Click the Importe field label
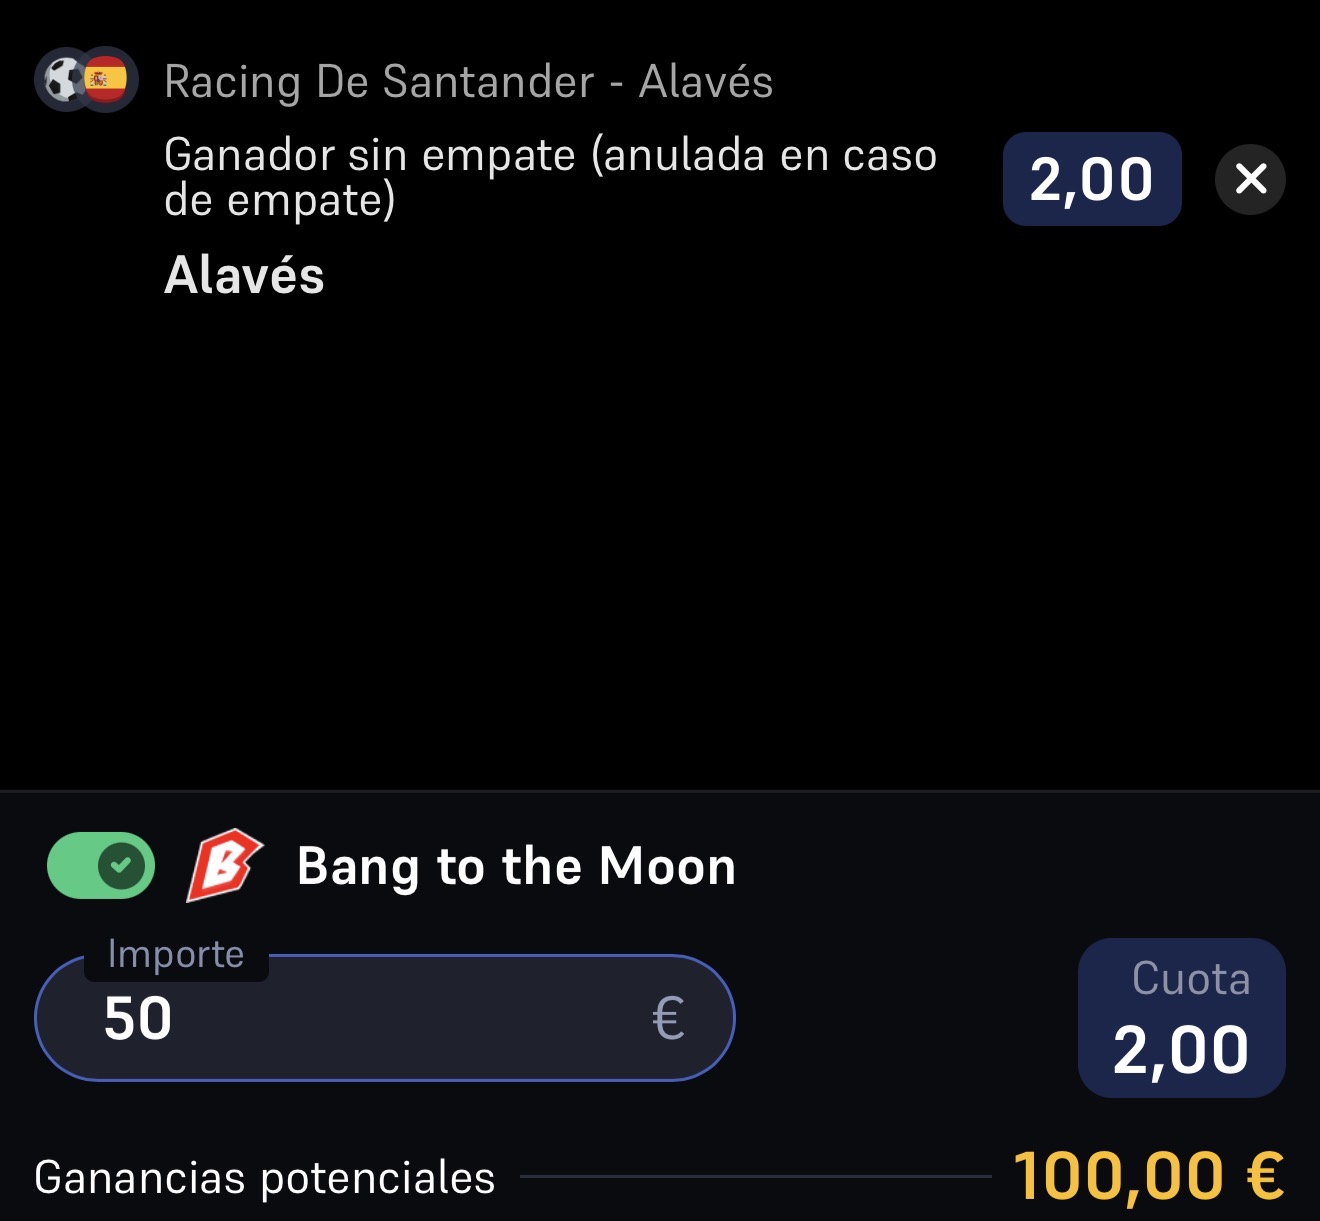The width and height of the screenshot is (1320, 1221). point(176,954)
